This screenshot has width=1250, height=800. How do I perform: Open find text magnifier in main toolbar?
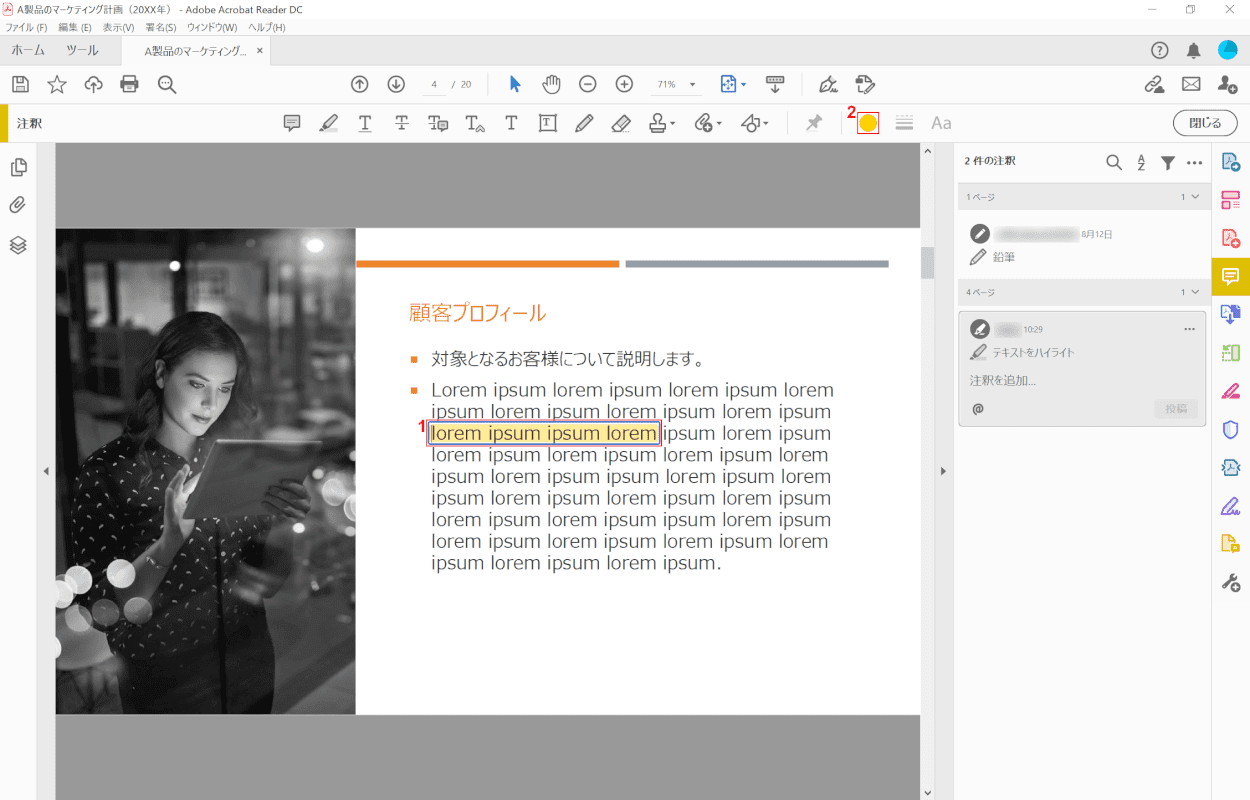tap(167, 84)
